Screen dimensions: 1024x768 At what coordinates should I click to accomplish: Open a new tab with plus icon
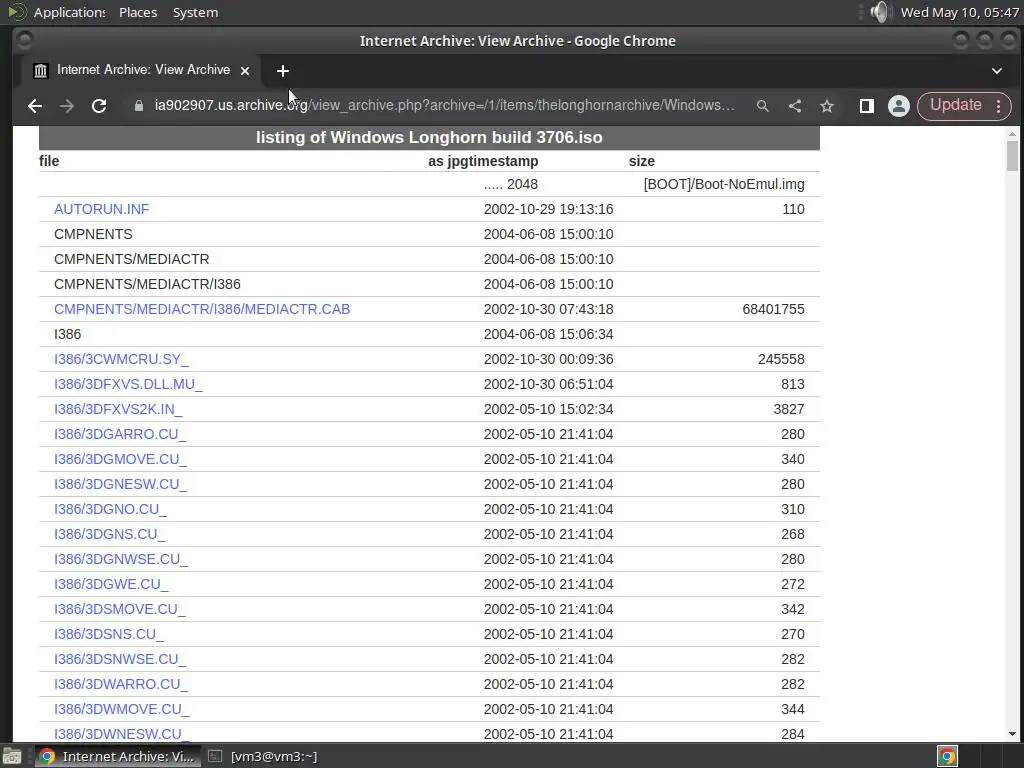pos(283,71)
